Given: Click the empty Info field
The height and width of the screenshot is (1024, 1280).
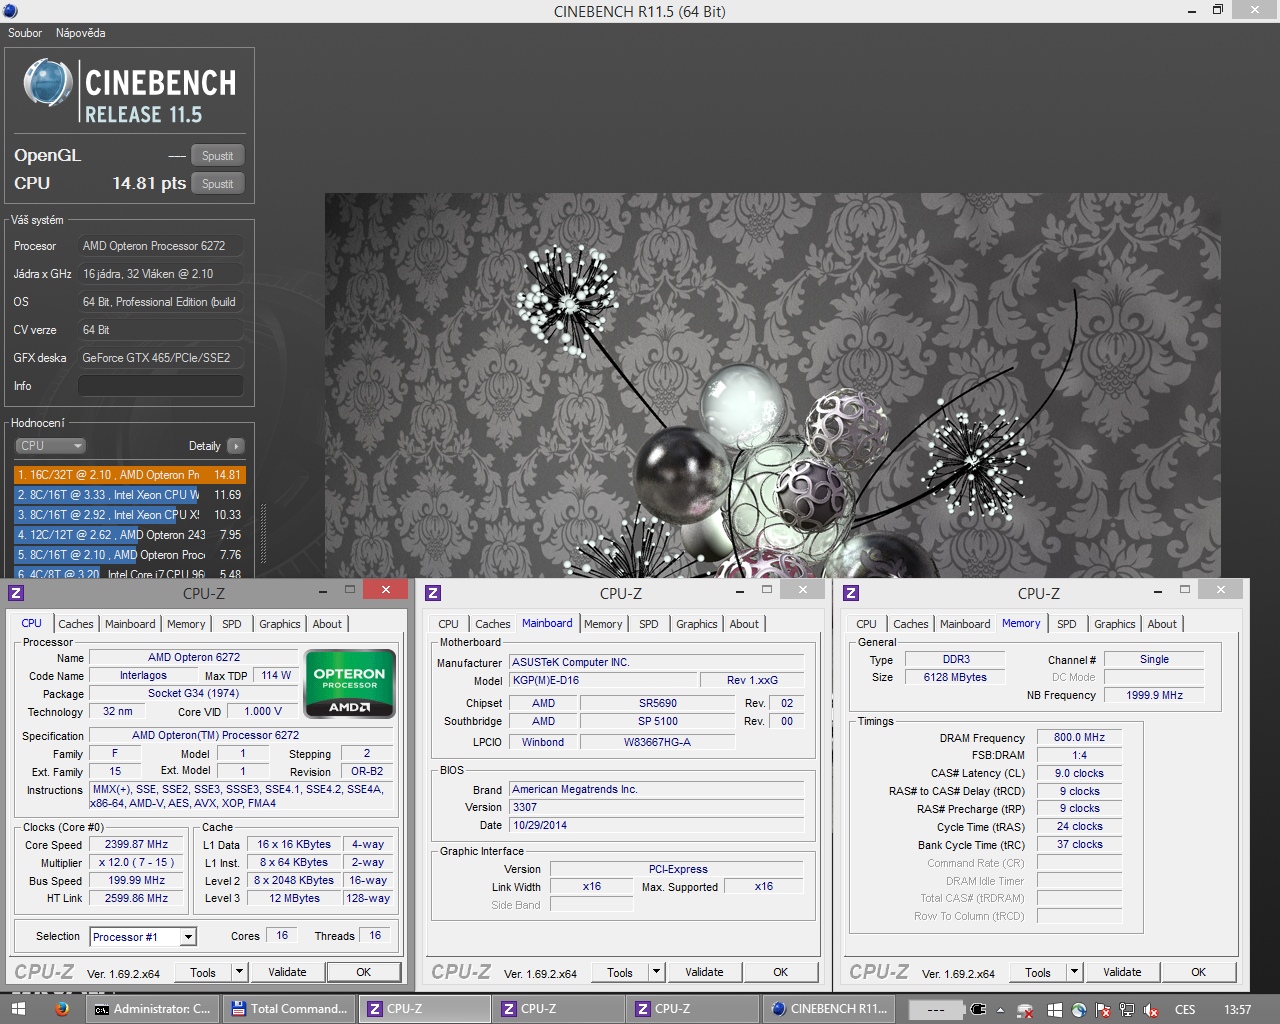Looking at the screenshot, I should (x=161, y=386).
